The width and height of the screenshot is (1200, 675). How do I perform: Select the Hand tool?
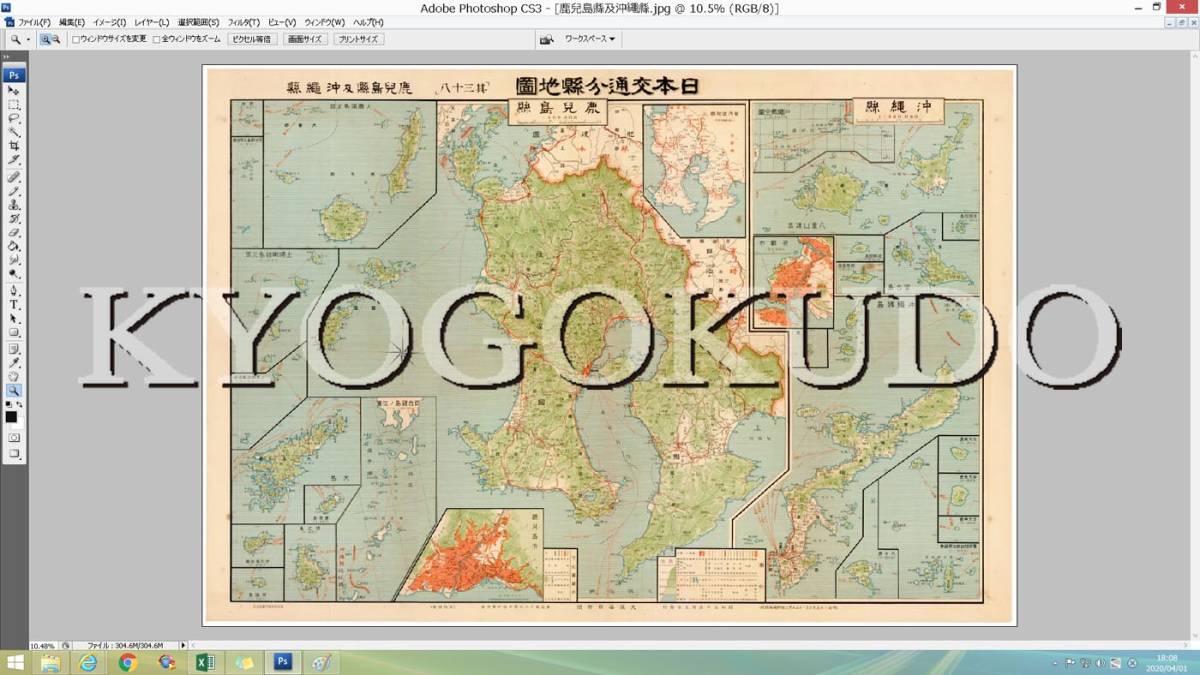pos(14,376)
